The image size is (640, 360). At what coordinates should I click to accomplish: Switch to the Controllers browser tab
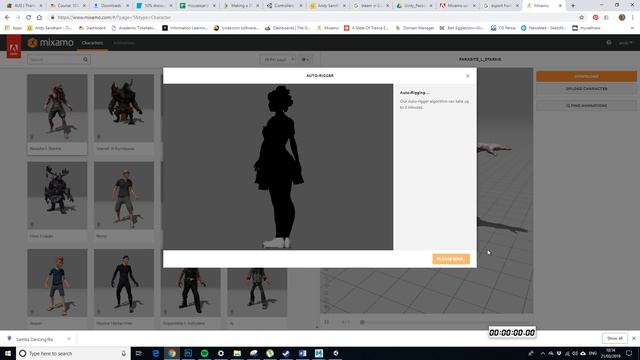coord(283,6)
